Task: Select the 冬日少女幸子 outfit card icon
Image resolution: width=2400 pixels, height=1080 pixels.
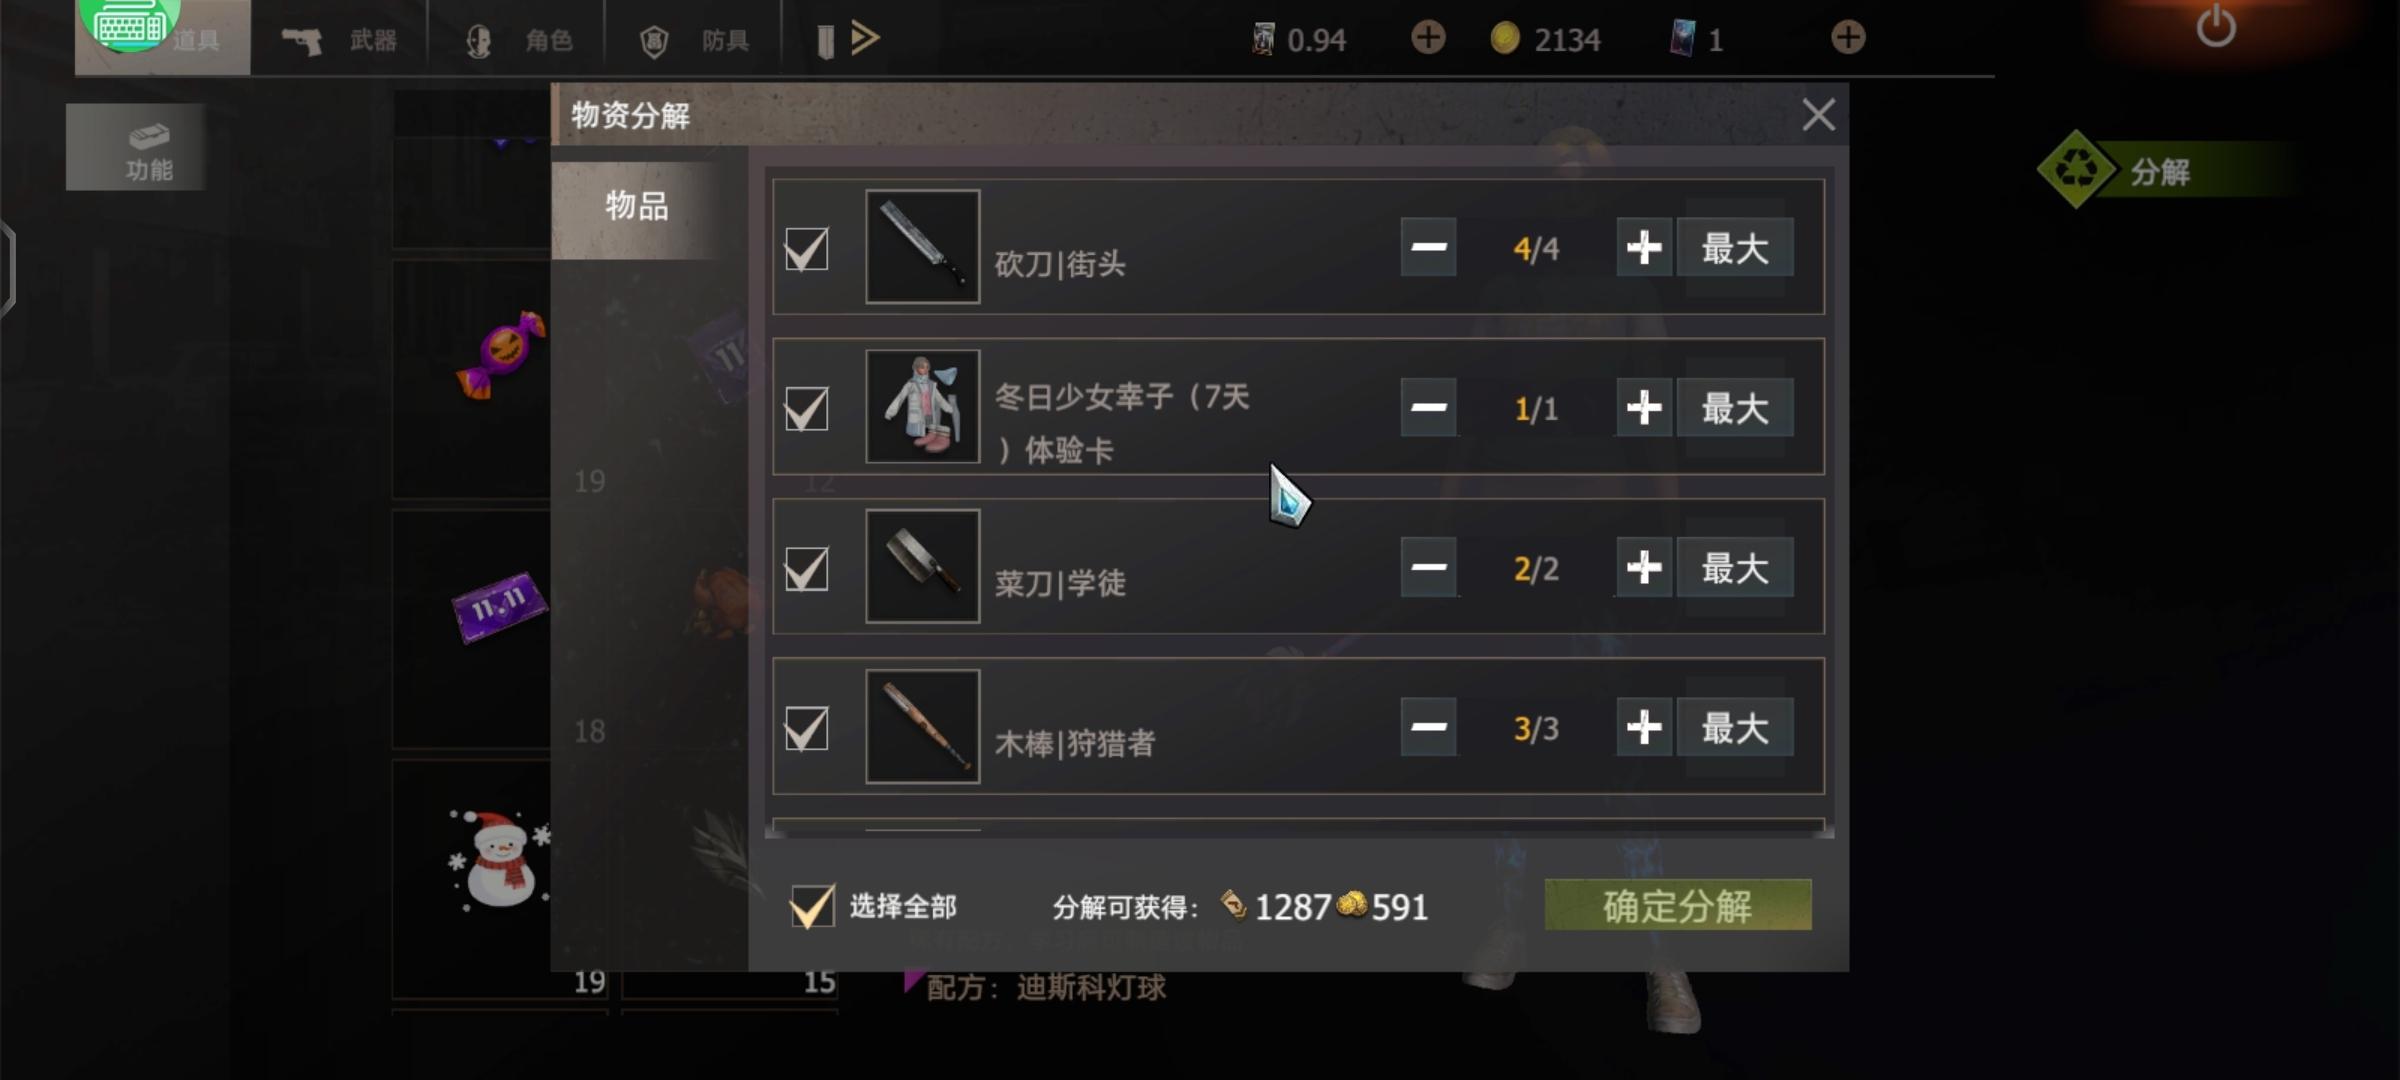Action: click(x=922, y=407)
